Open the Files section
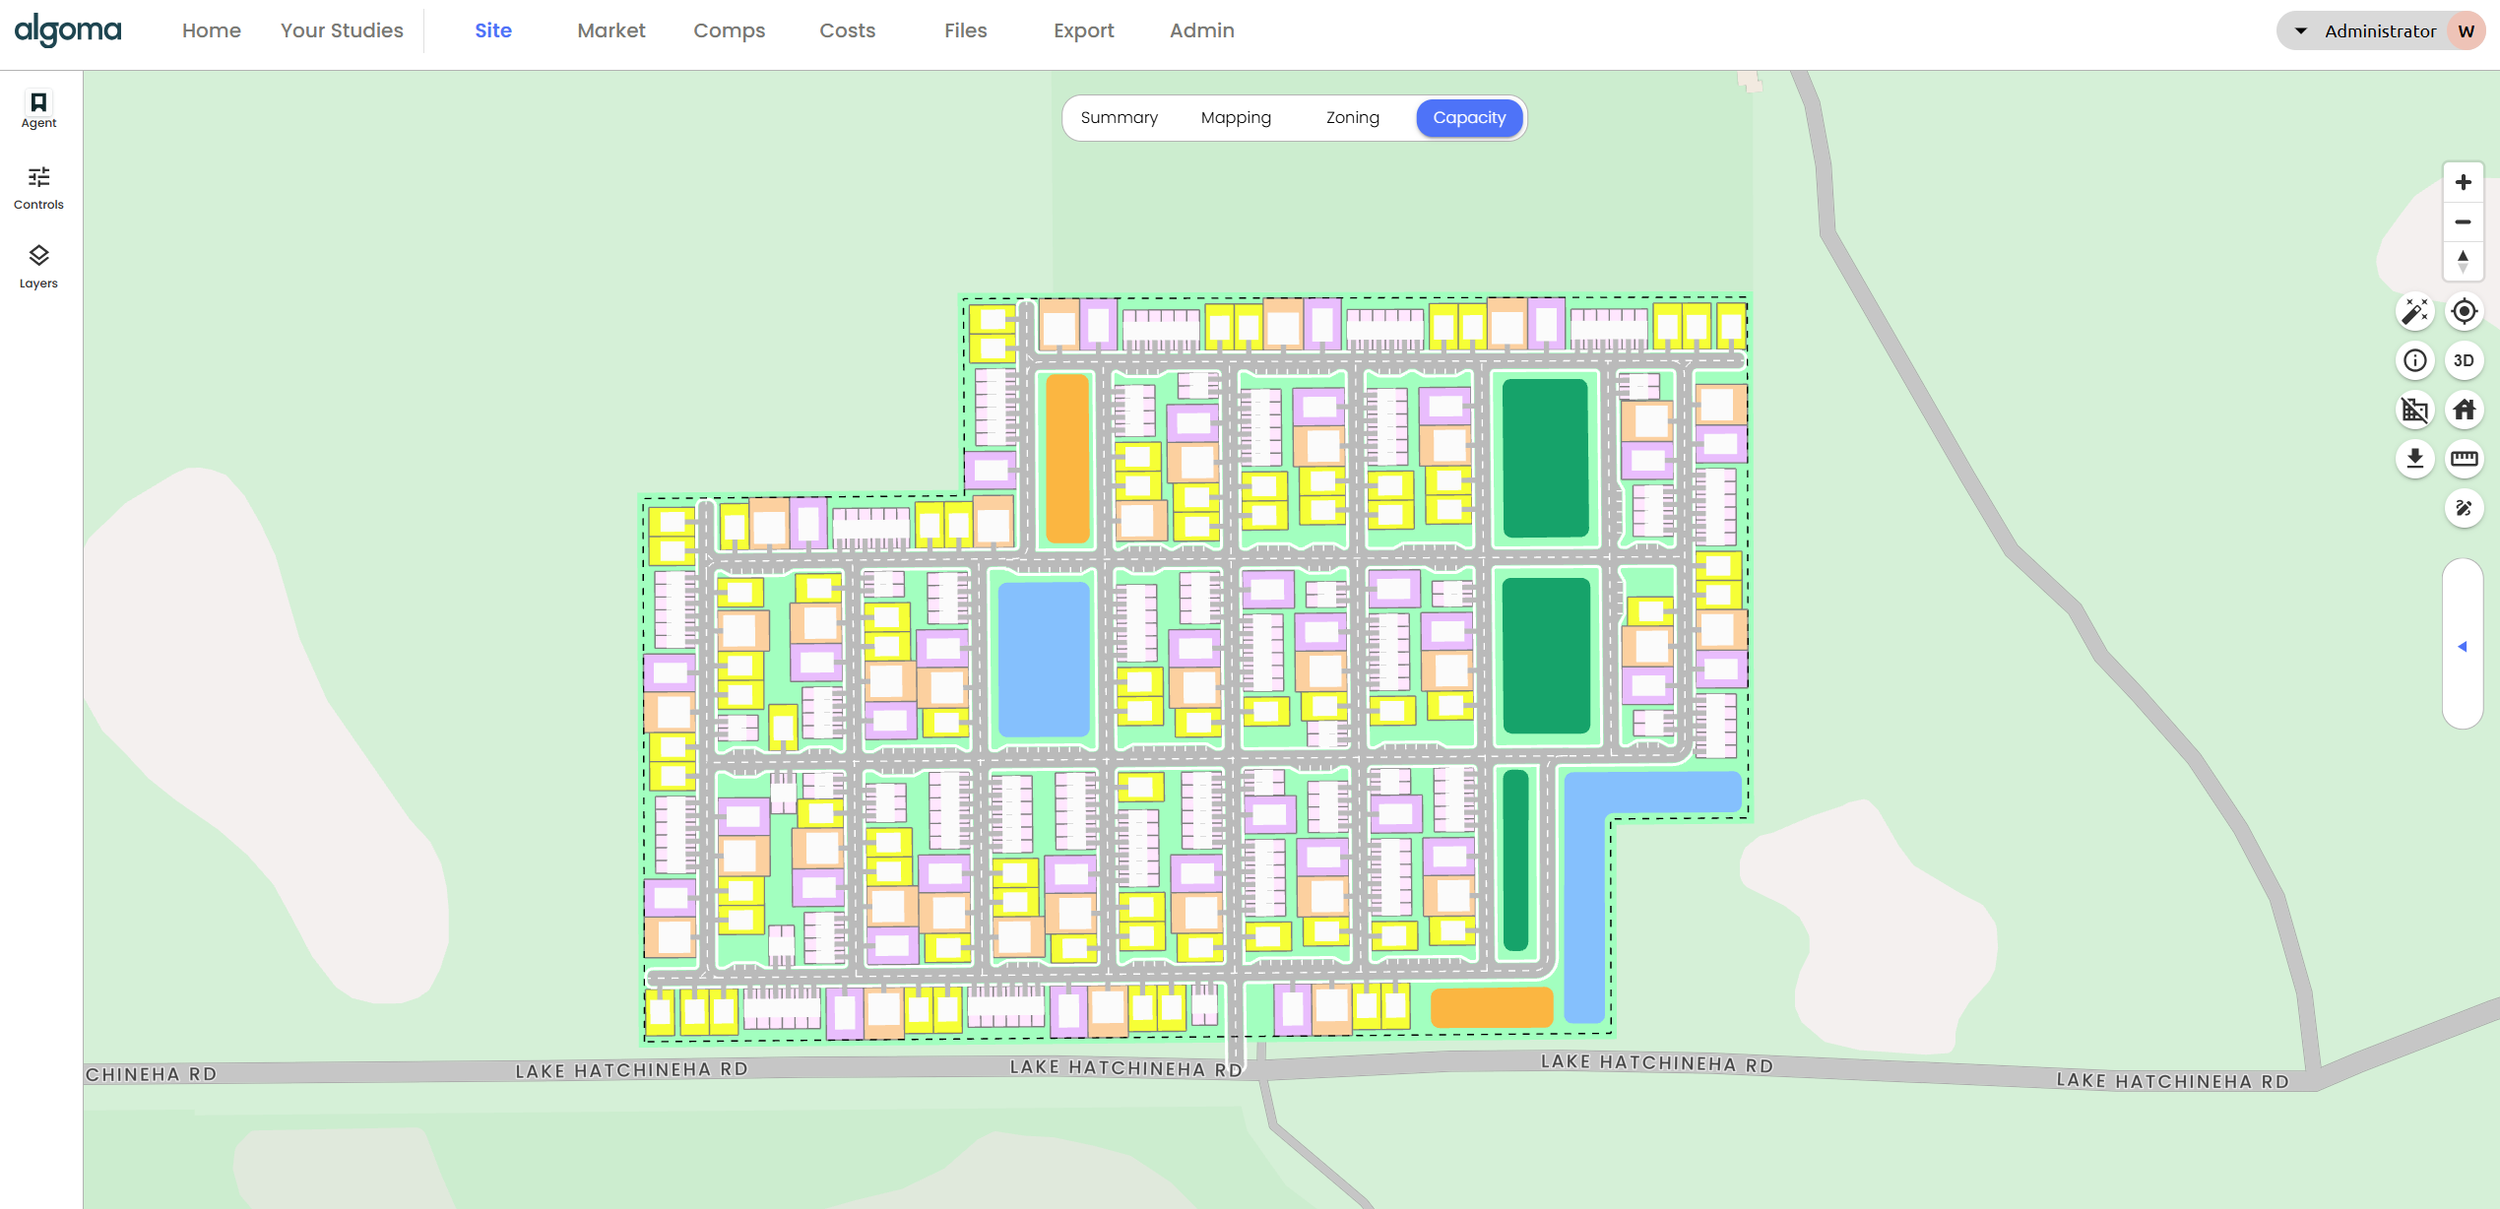 965,31
